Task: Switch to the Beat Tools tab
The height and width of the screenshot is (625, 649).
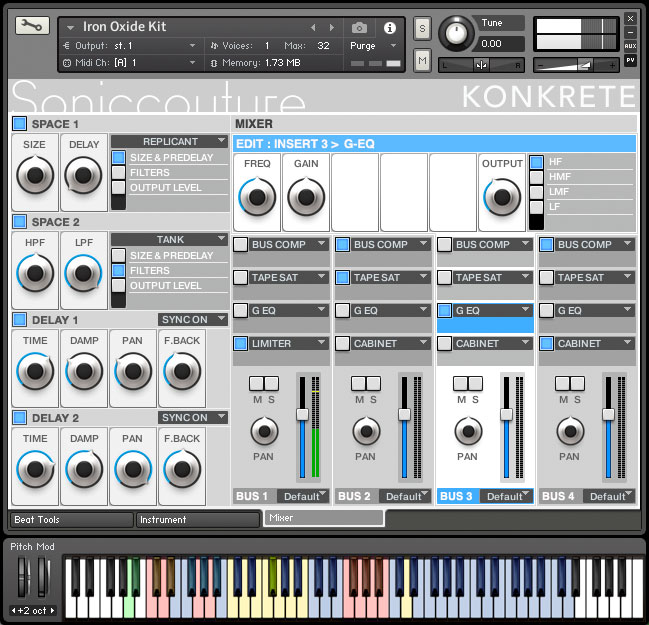Action: click(72, 520)
